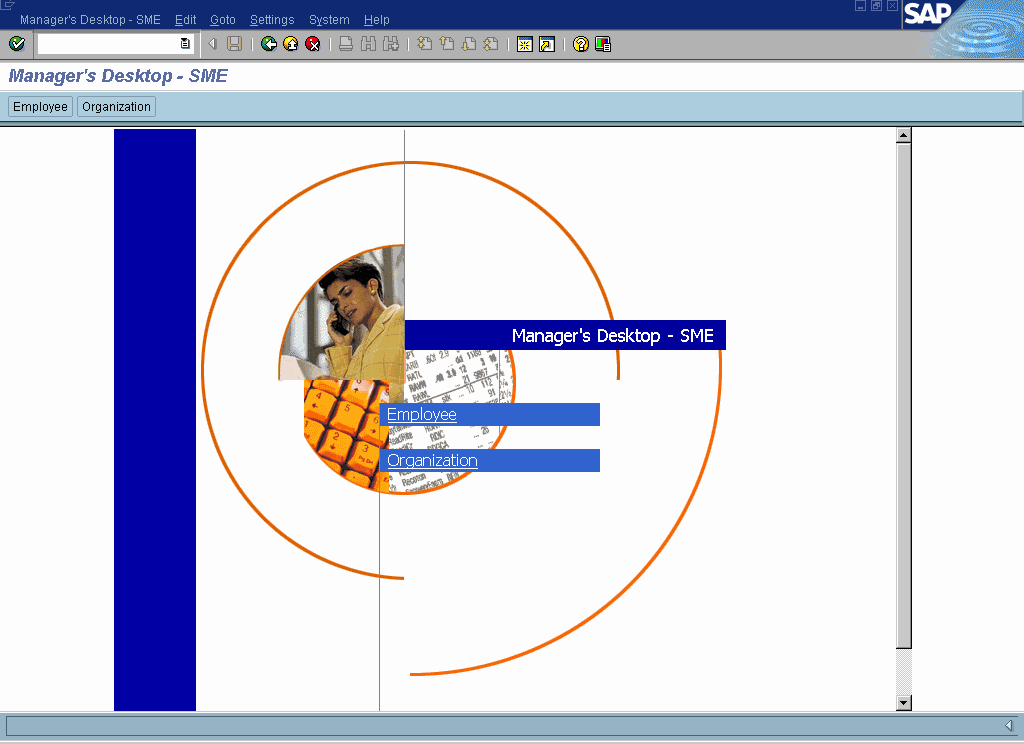This screenshot has height=744, width=1024.
Task: Click the Customize Local Layout icon
Action: (x=603, y=44)
